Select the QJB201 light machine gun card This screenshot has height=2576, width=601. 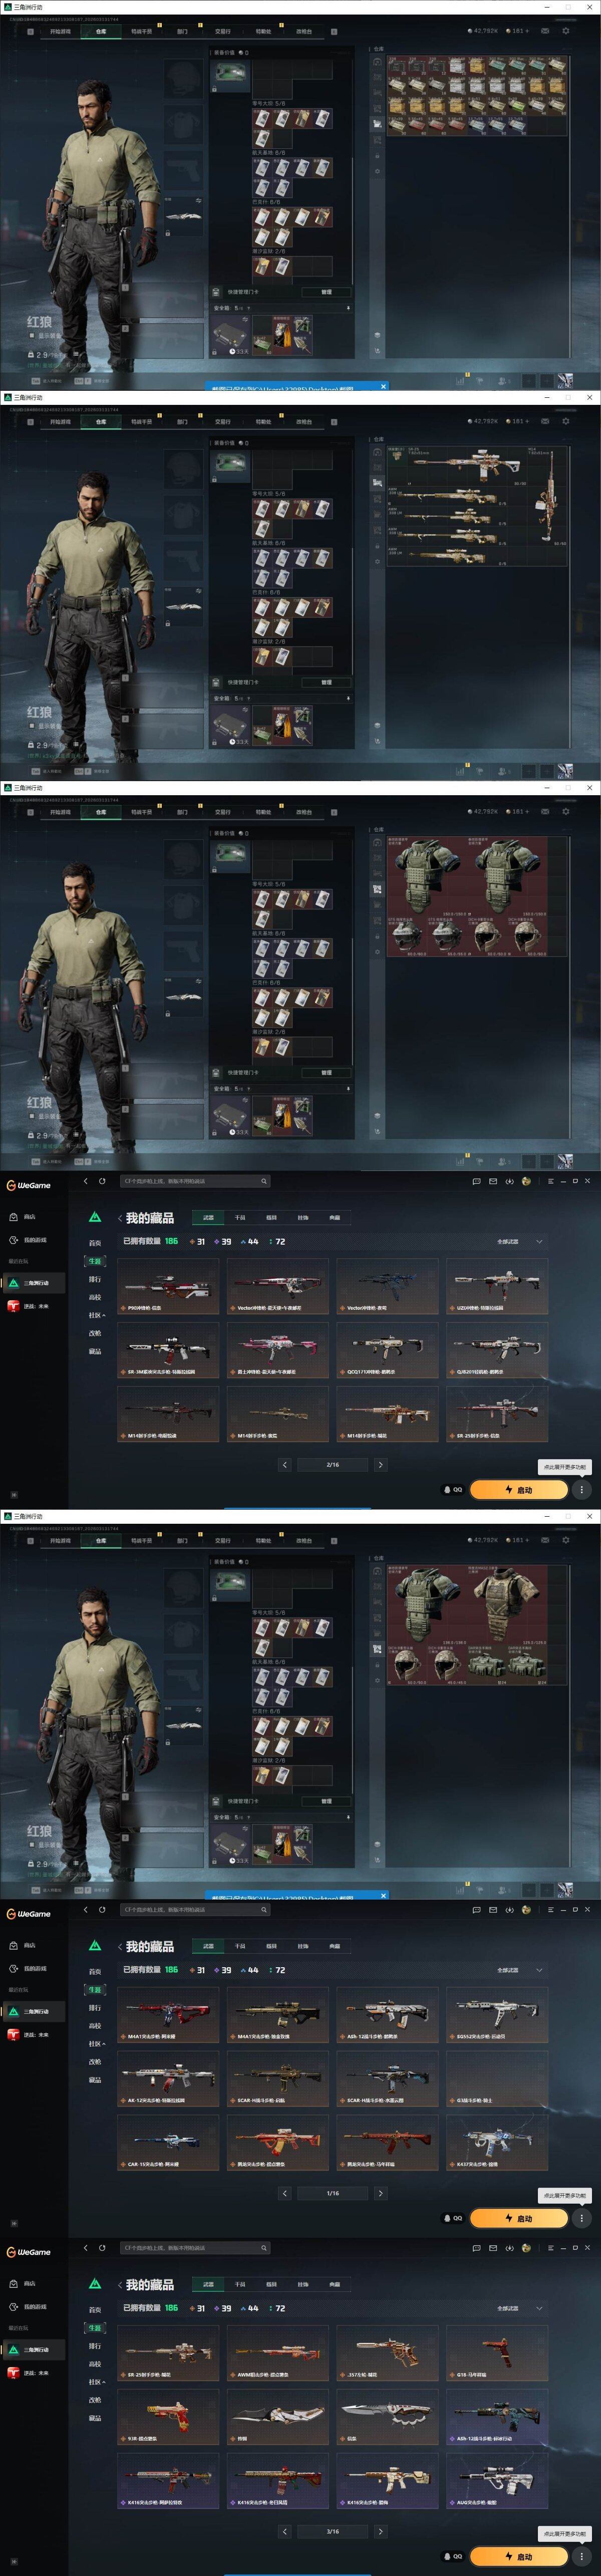497,1350
